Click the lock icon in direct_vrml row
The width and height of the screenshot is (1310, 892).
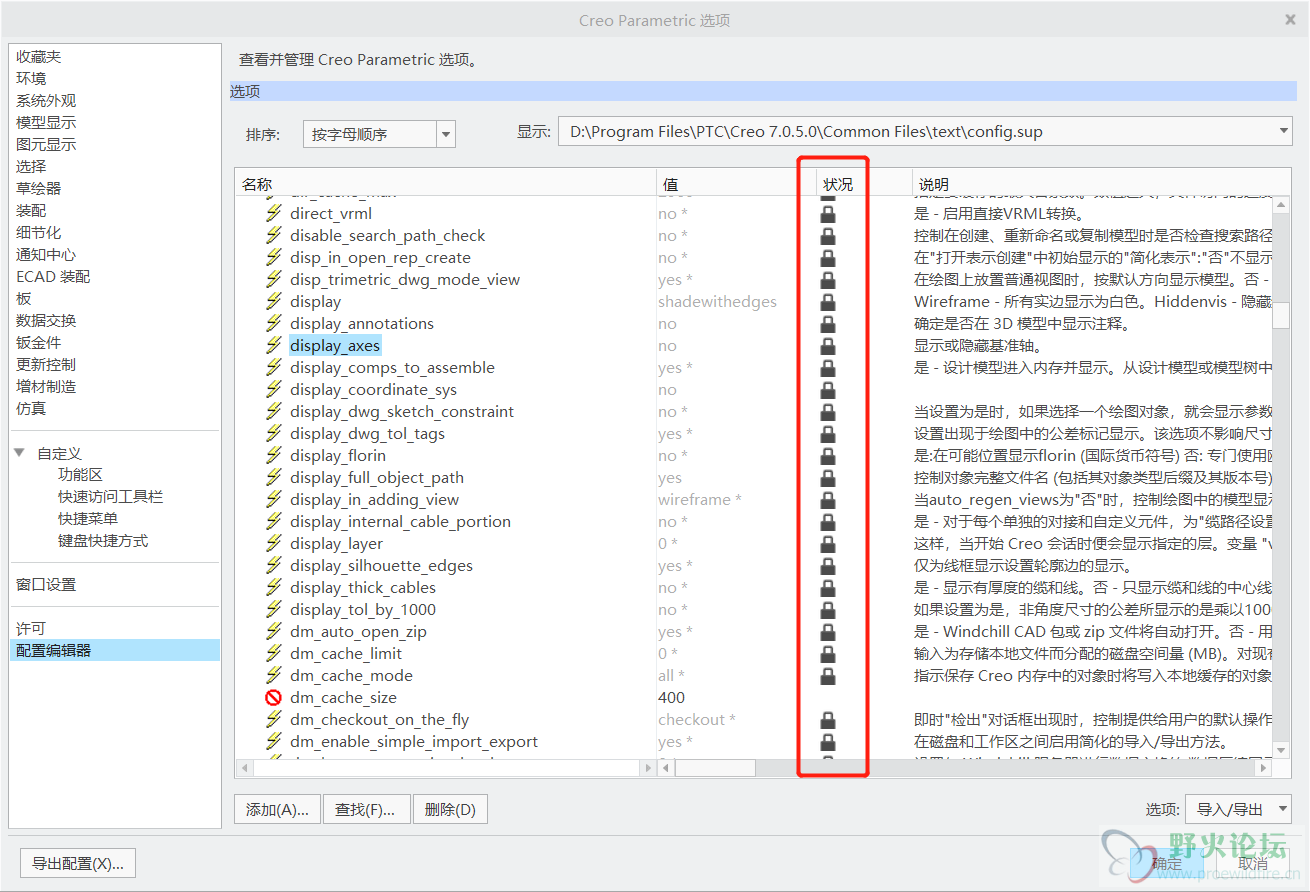[x=828, y=214]
